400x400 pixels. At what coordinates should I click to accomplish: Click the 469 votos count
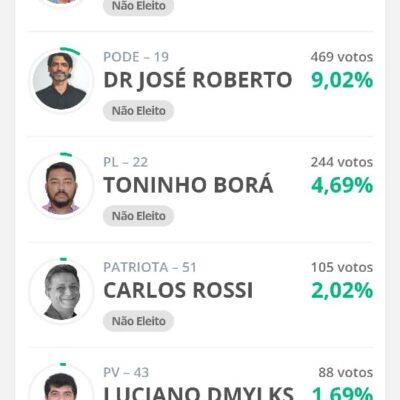342,57
